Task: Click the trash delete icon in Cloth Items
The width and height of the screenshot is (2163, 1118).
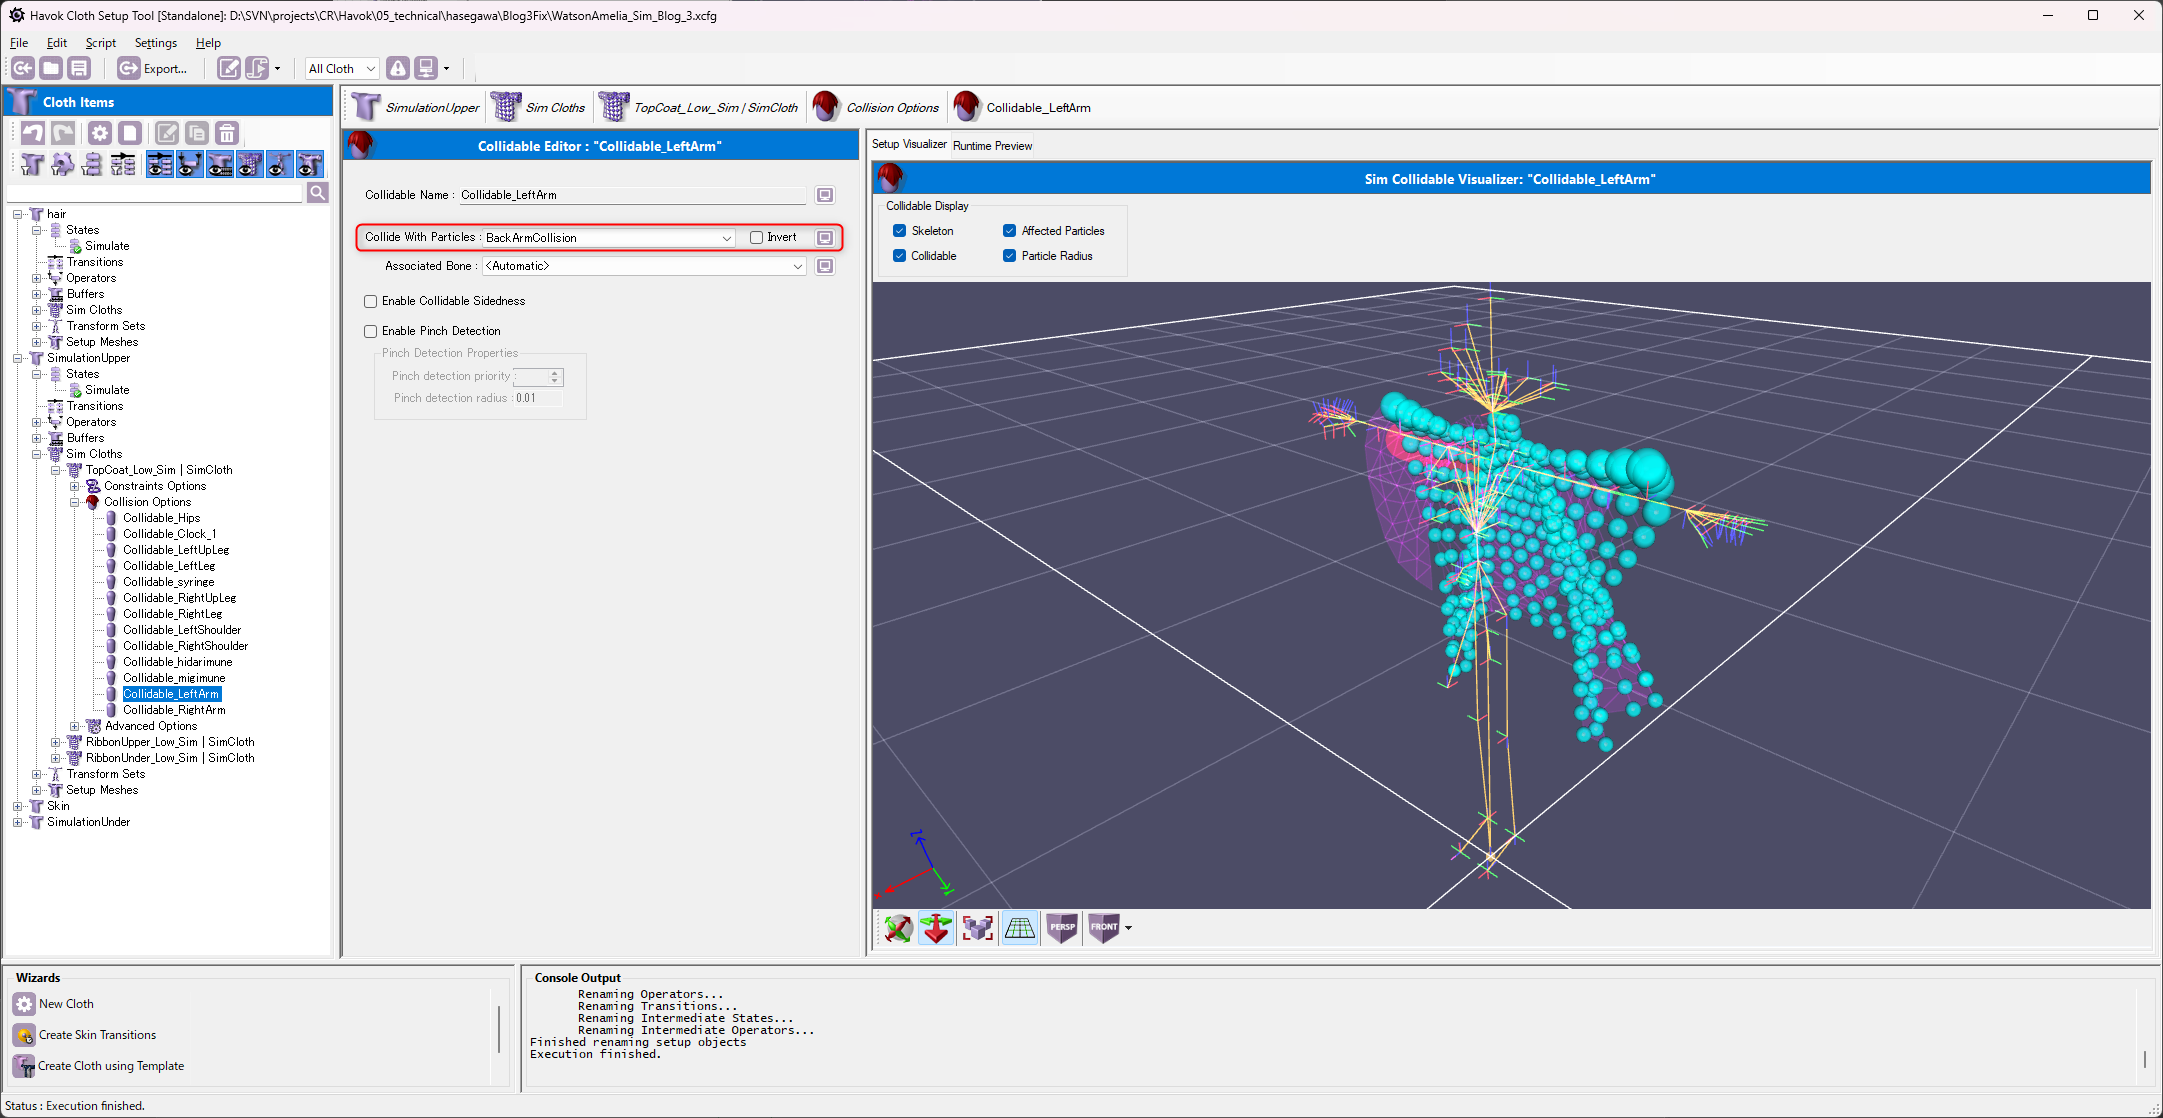Action: (x=227, y=133)
